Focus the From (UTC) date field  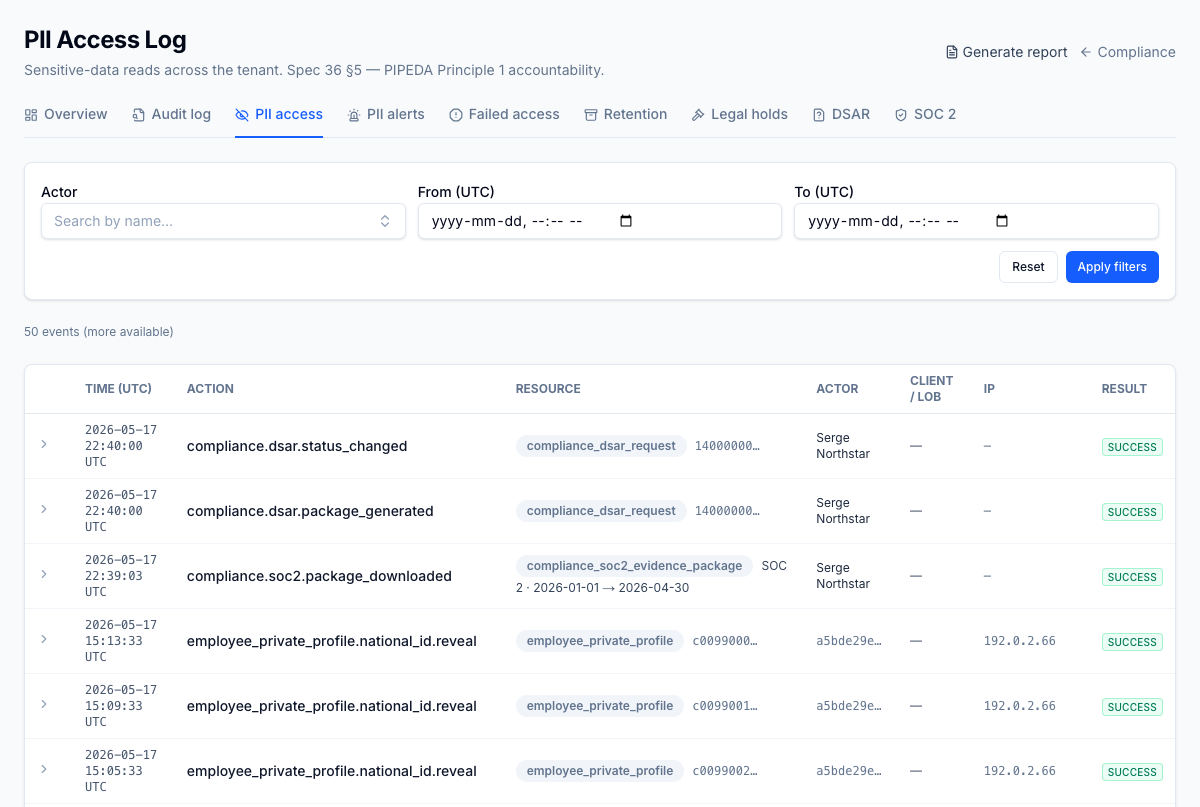[600, 221]
